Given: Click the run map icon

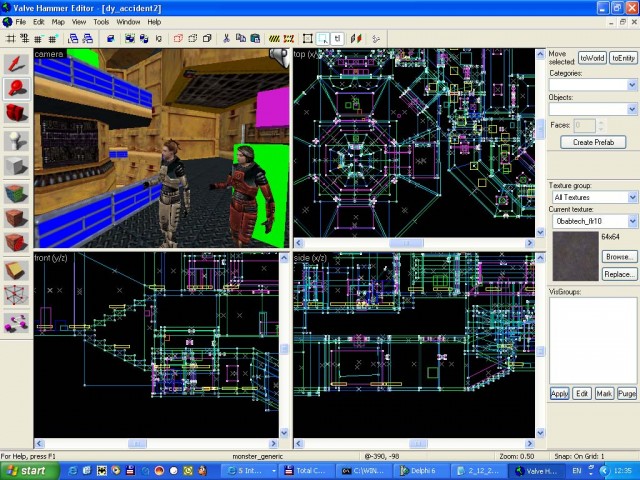Looking at the screenshot, I should 376,39.
